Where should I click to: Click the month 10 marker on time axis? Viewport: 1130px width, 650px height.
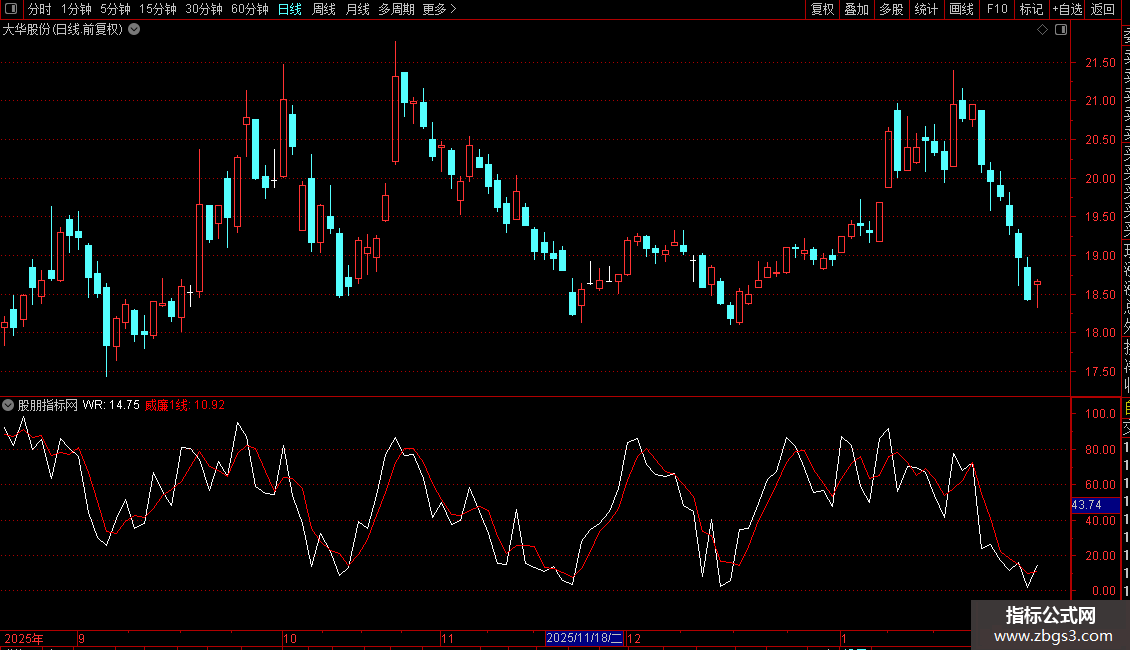pyautogui.click(x=290, y=638)
